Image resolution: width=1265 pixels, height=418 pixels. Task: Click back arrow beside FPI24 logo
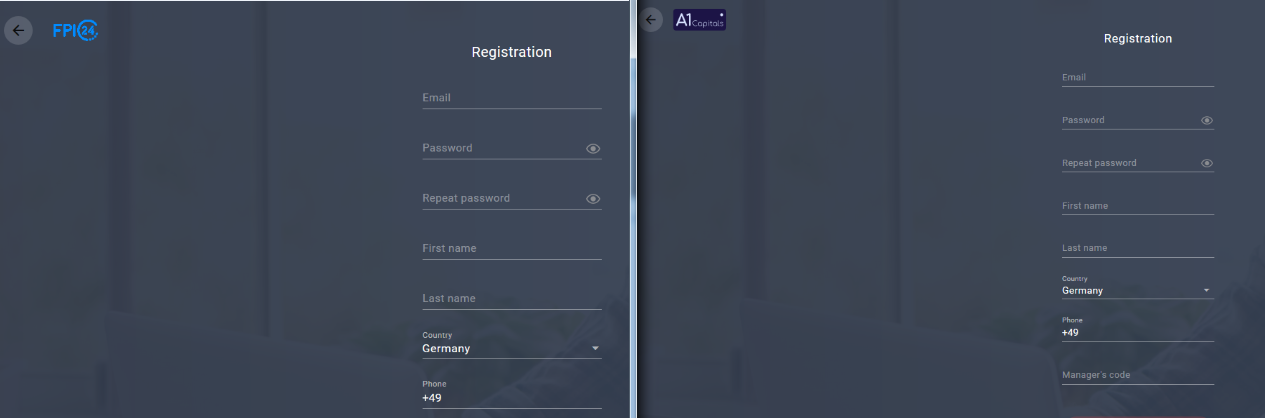[x=18, y=30]
